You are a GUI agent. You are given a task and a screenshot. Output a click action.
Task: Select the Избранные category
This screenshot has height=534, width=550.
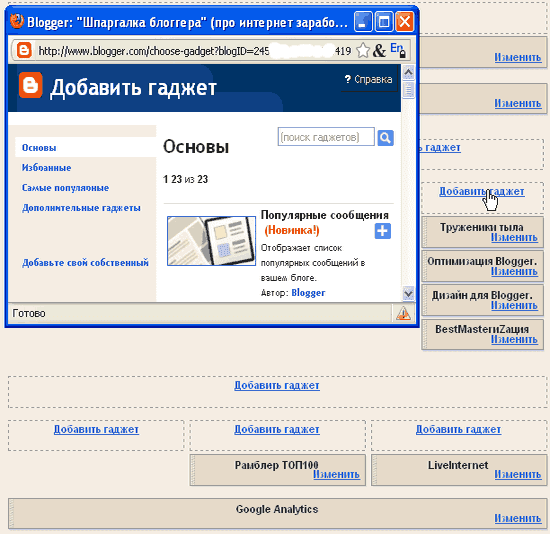(x=46, y=168)
